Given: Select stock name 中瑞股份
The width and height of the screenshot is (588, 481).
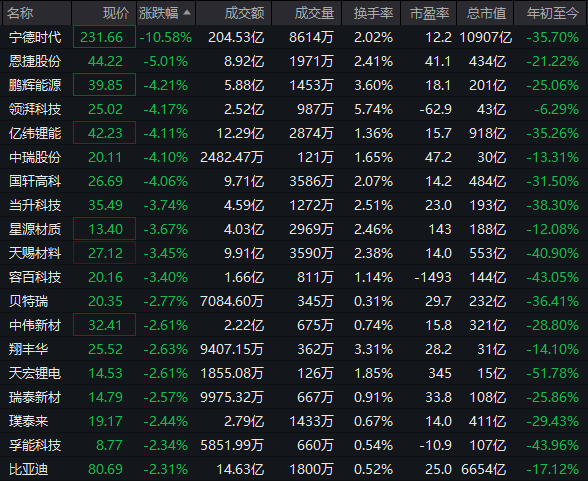Looking at the screenshot, I should (35, 157).
